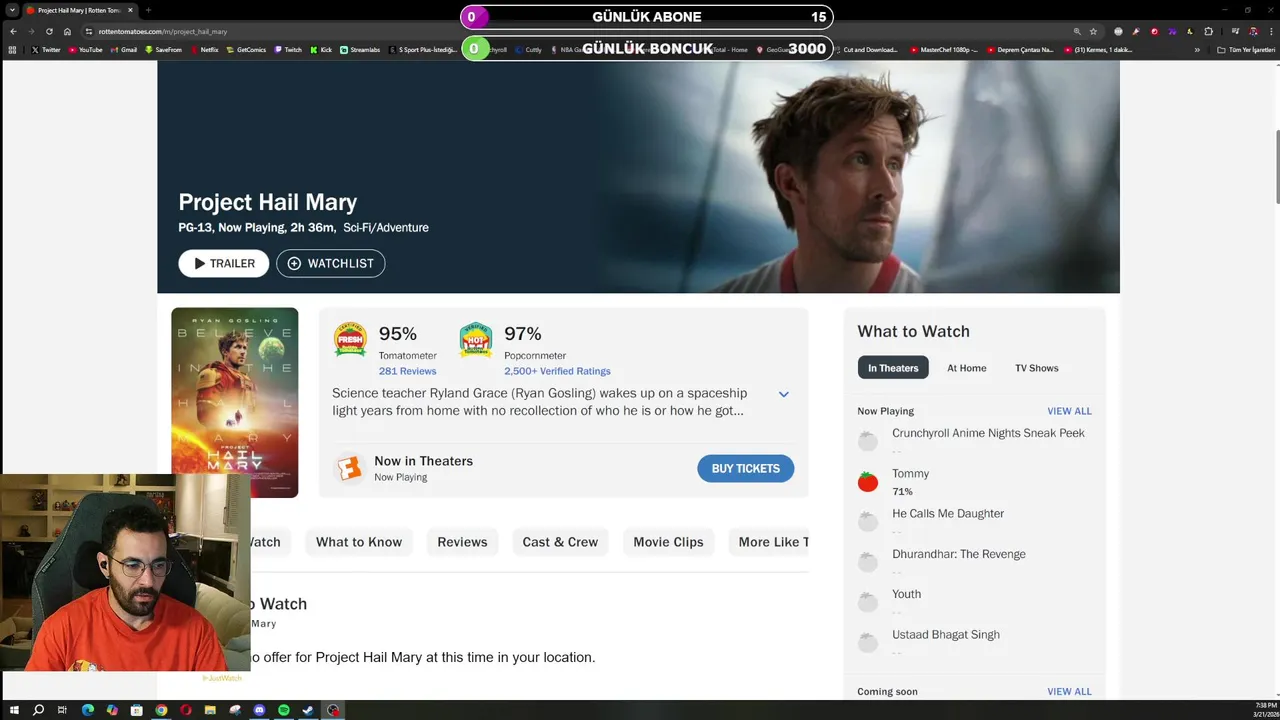Open Steam from the taskbar
The width and height of the screenshot is (1280, 720).
coord(308,710)
